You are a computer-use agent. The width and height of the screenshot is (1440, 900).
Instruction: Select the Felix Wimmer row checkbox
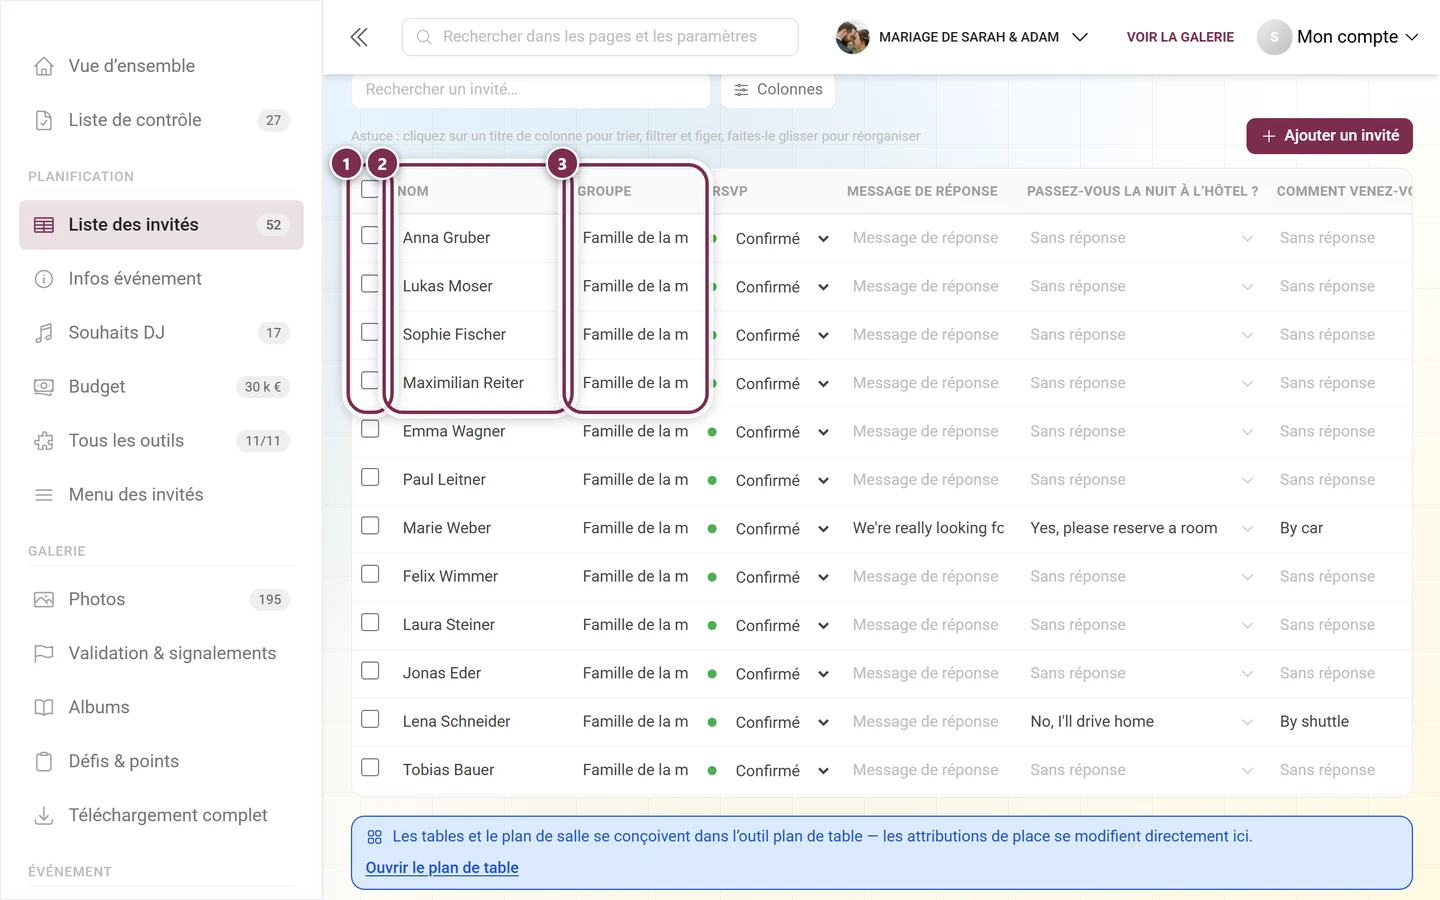pyautogui.click(x=370, y=574)
